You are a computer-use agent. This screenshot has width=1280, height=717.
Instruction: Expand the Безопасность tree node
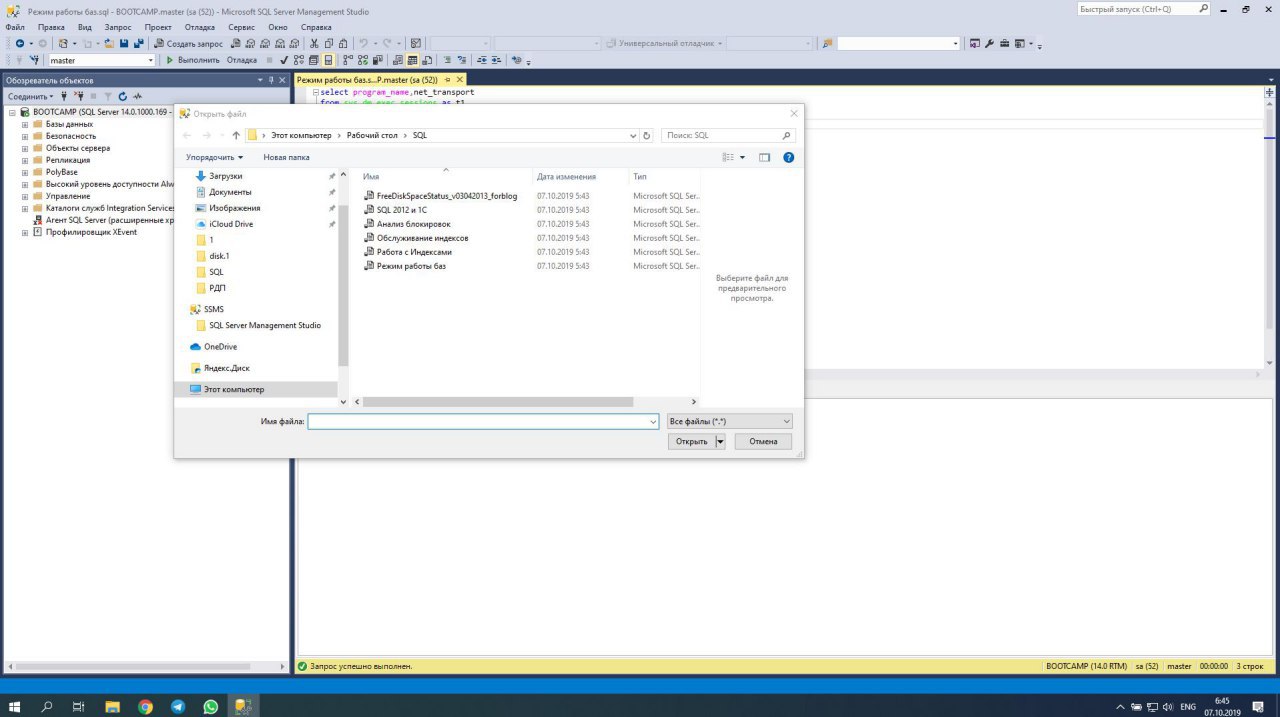(25, 136)
